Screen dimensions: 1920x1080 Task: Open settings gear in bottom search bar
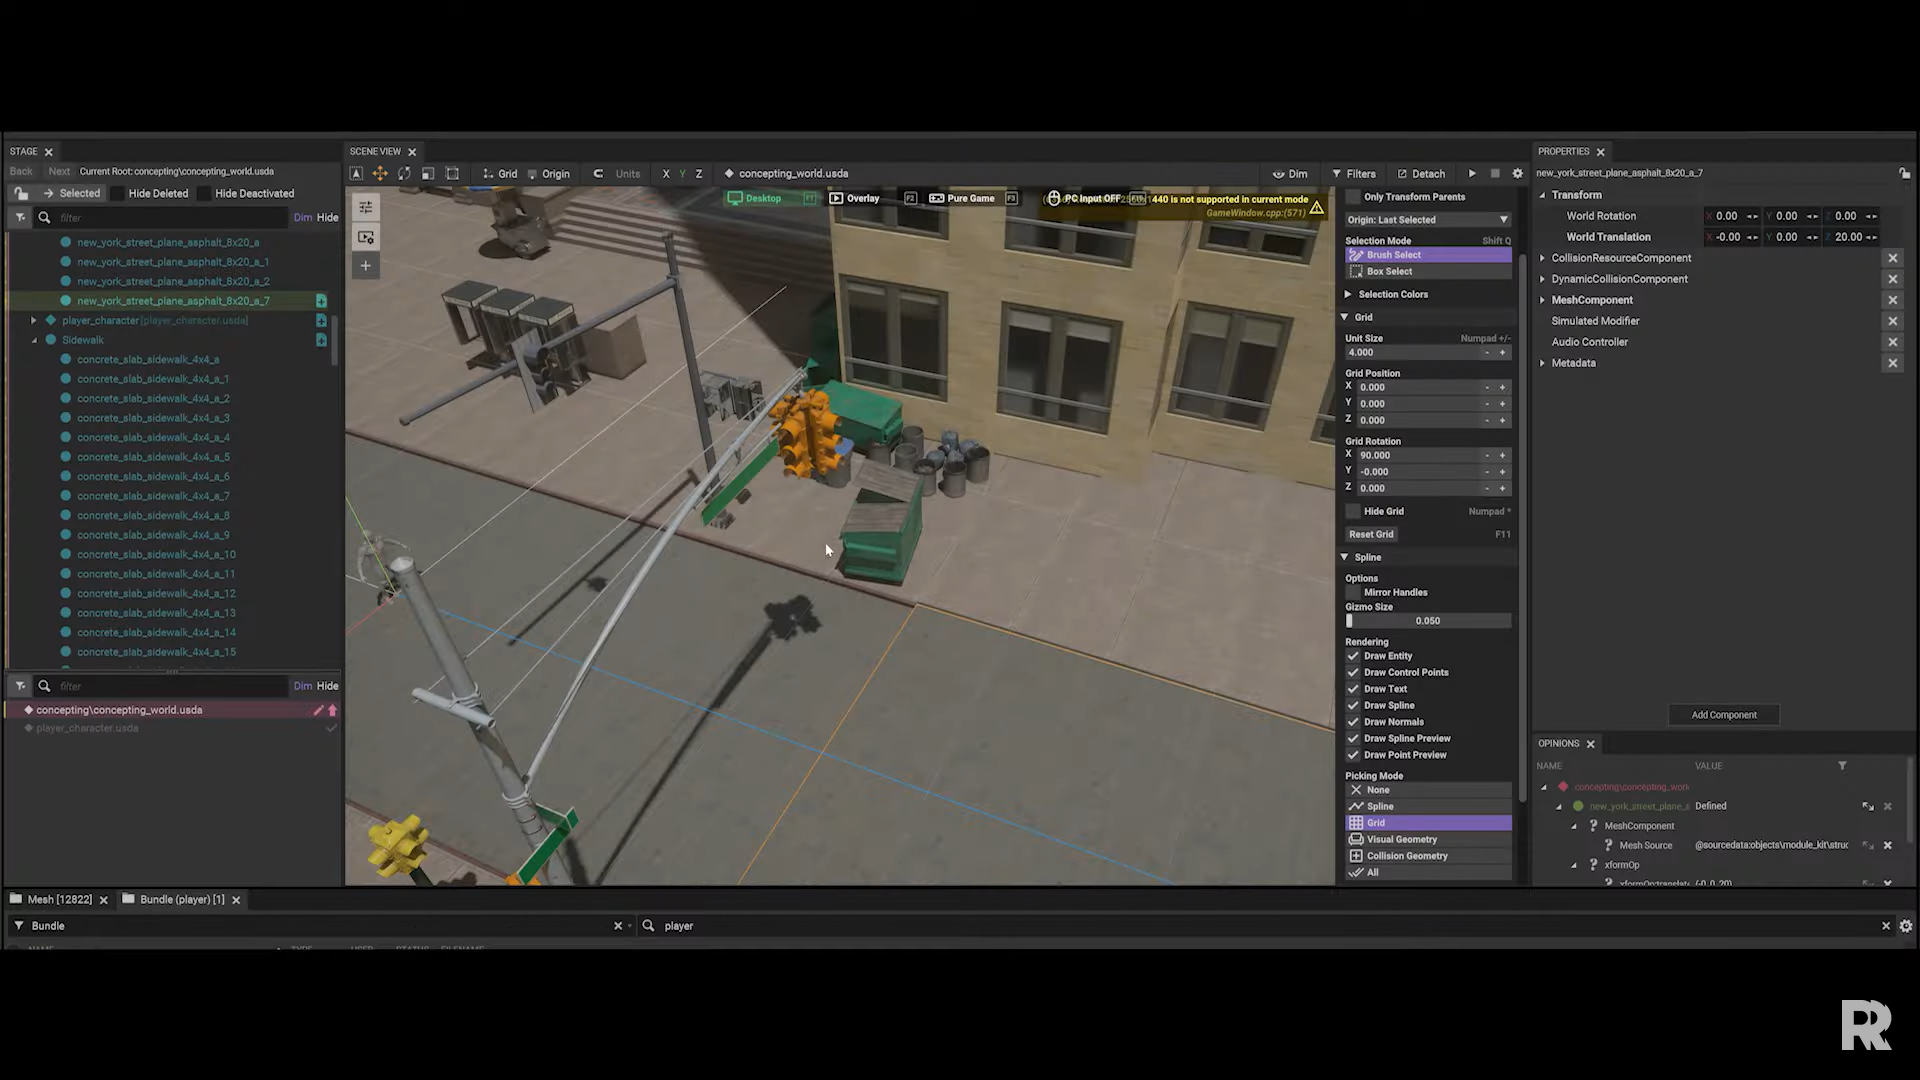(x=1906, y=926)
